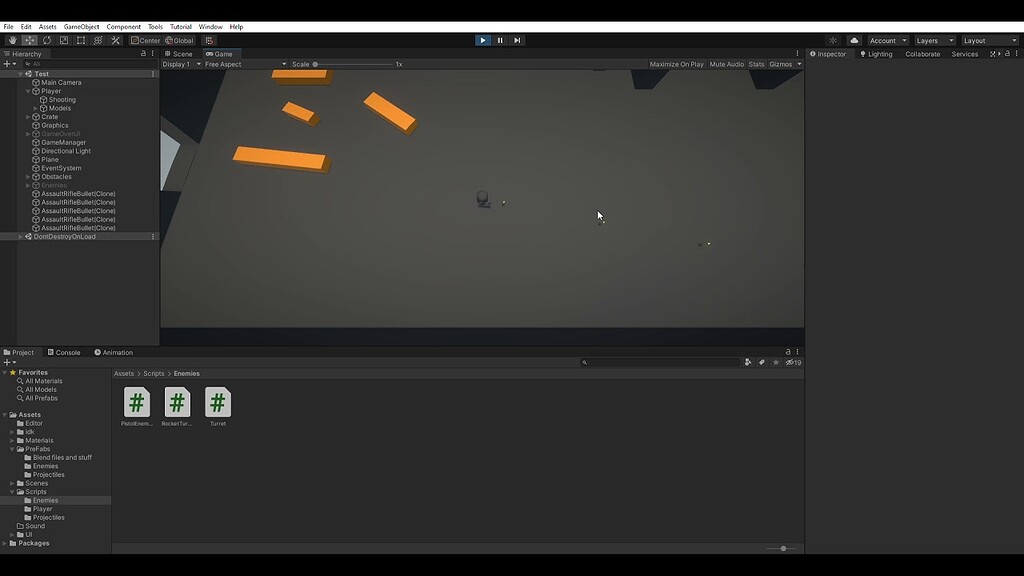Image resolution: width=1024 pixels, height=576 pixels.
Task: Open the custom editor tools icon
Action: click(115, 40)
